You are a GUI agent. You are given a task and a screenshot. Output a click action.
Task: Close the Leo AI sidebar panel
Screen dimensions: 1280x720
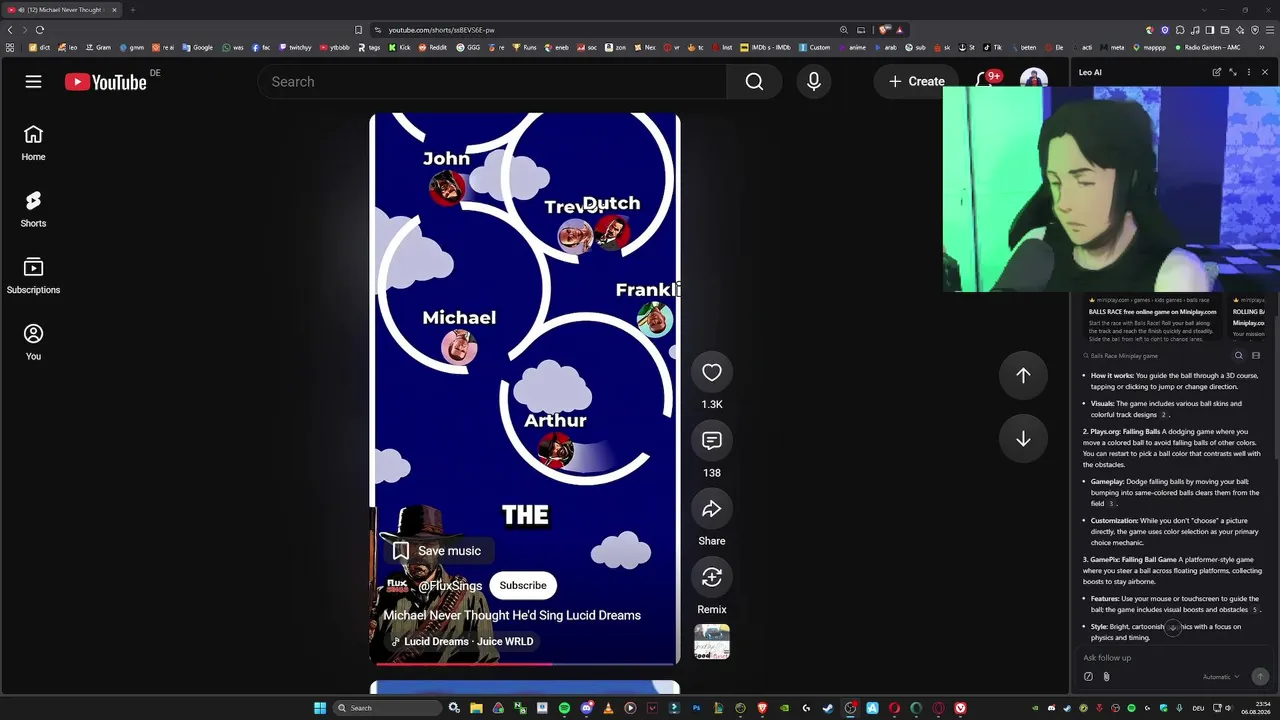coord(1264,72)
